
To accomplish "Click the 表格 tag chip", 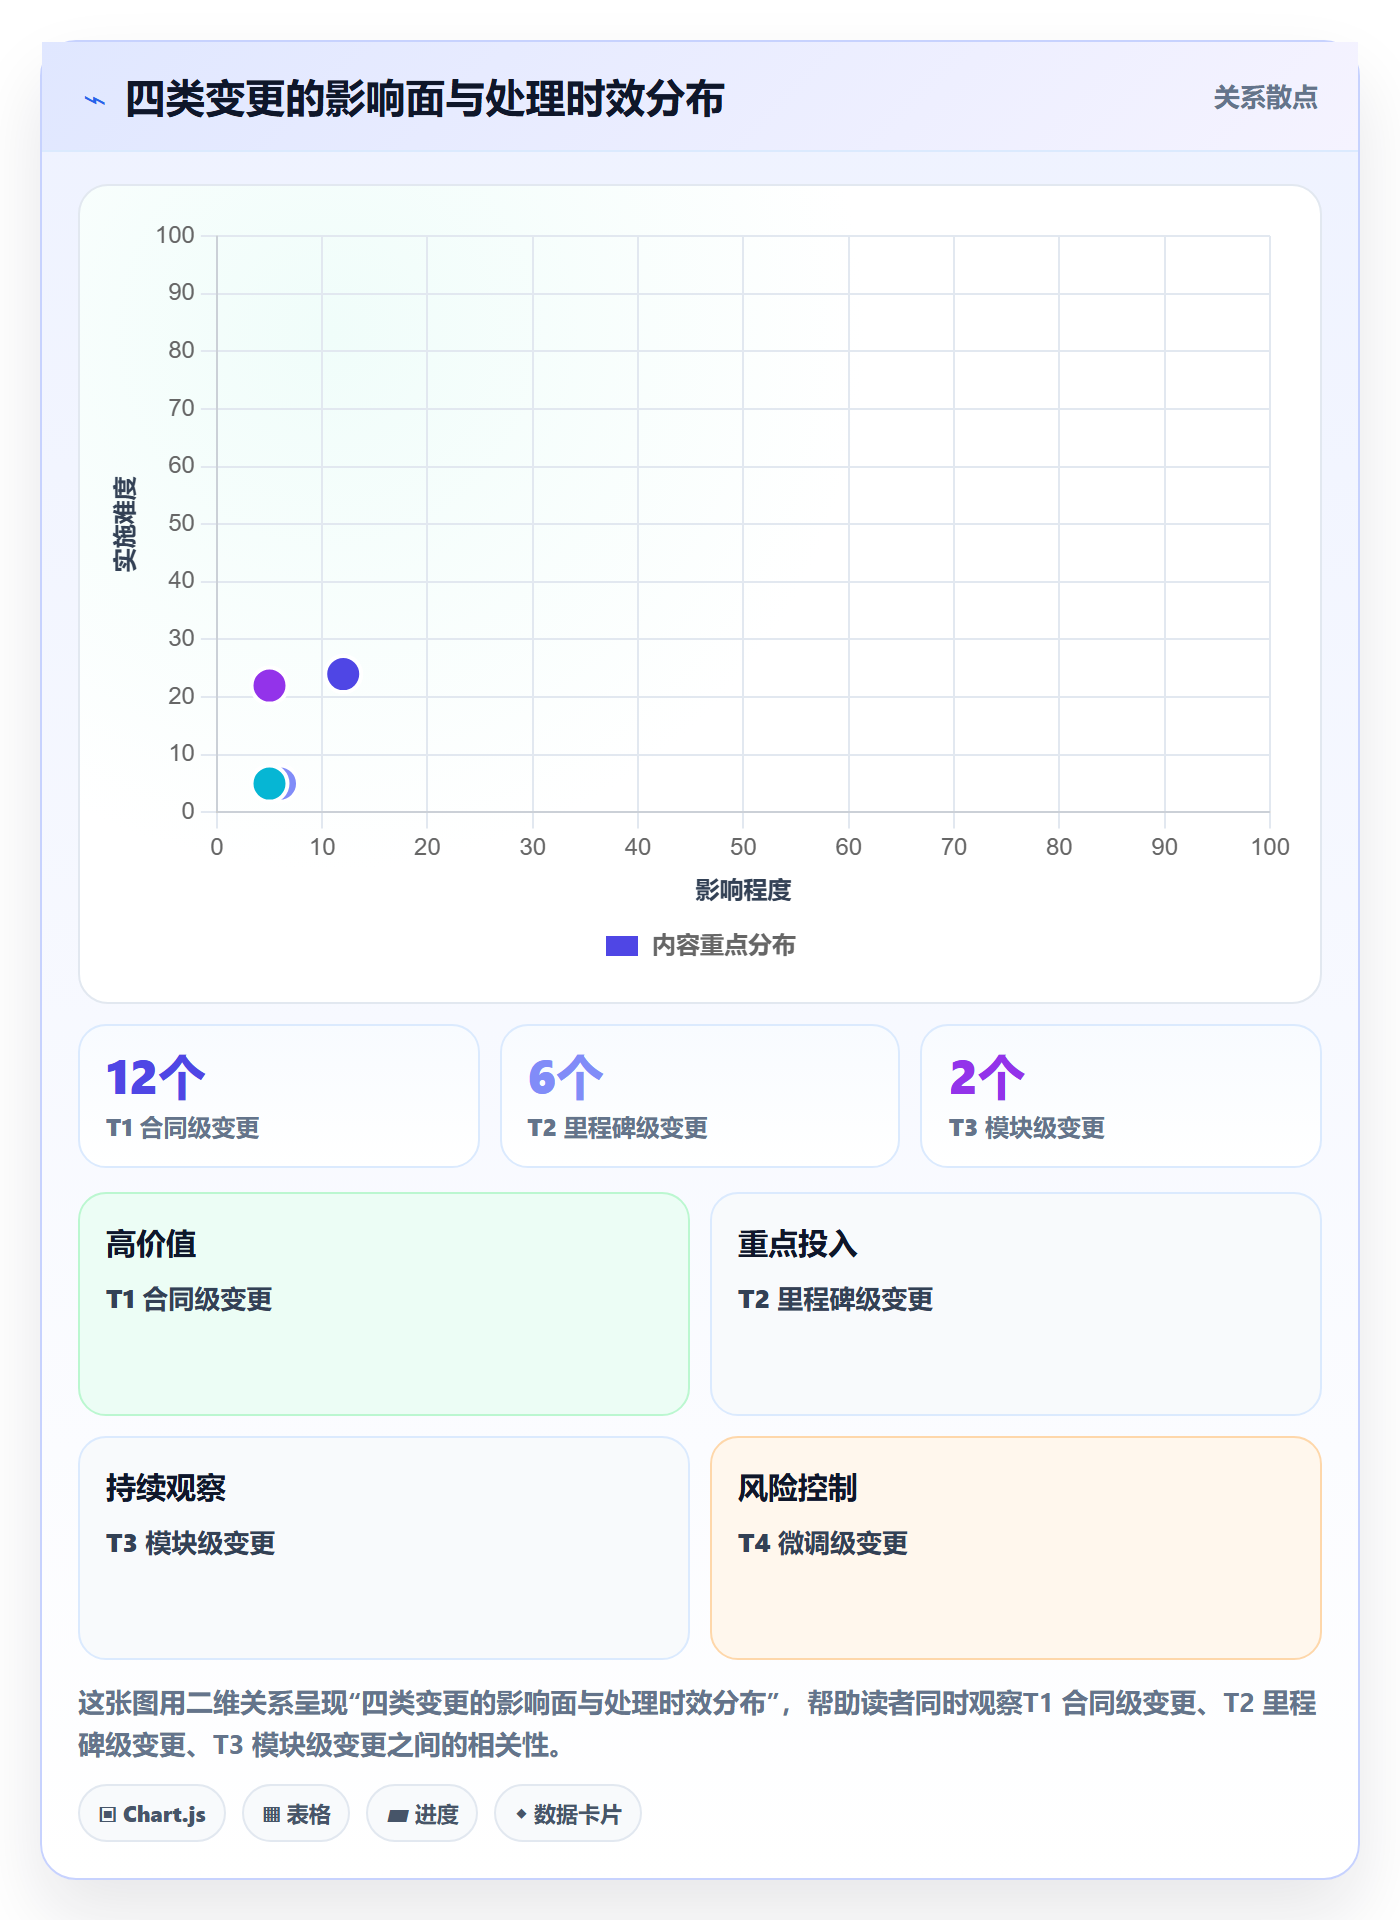I will point(296,1814).
